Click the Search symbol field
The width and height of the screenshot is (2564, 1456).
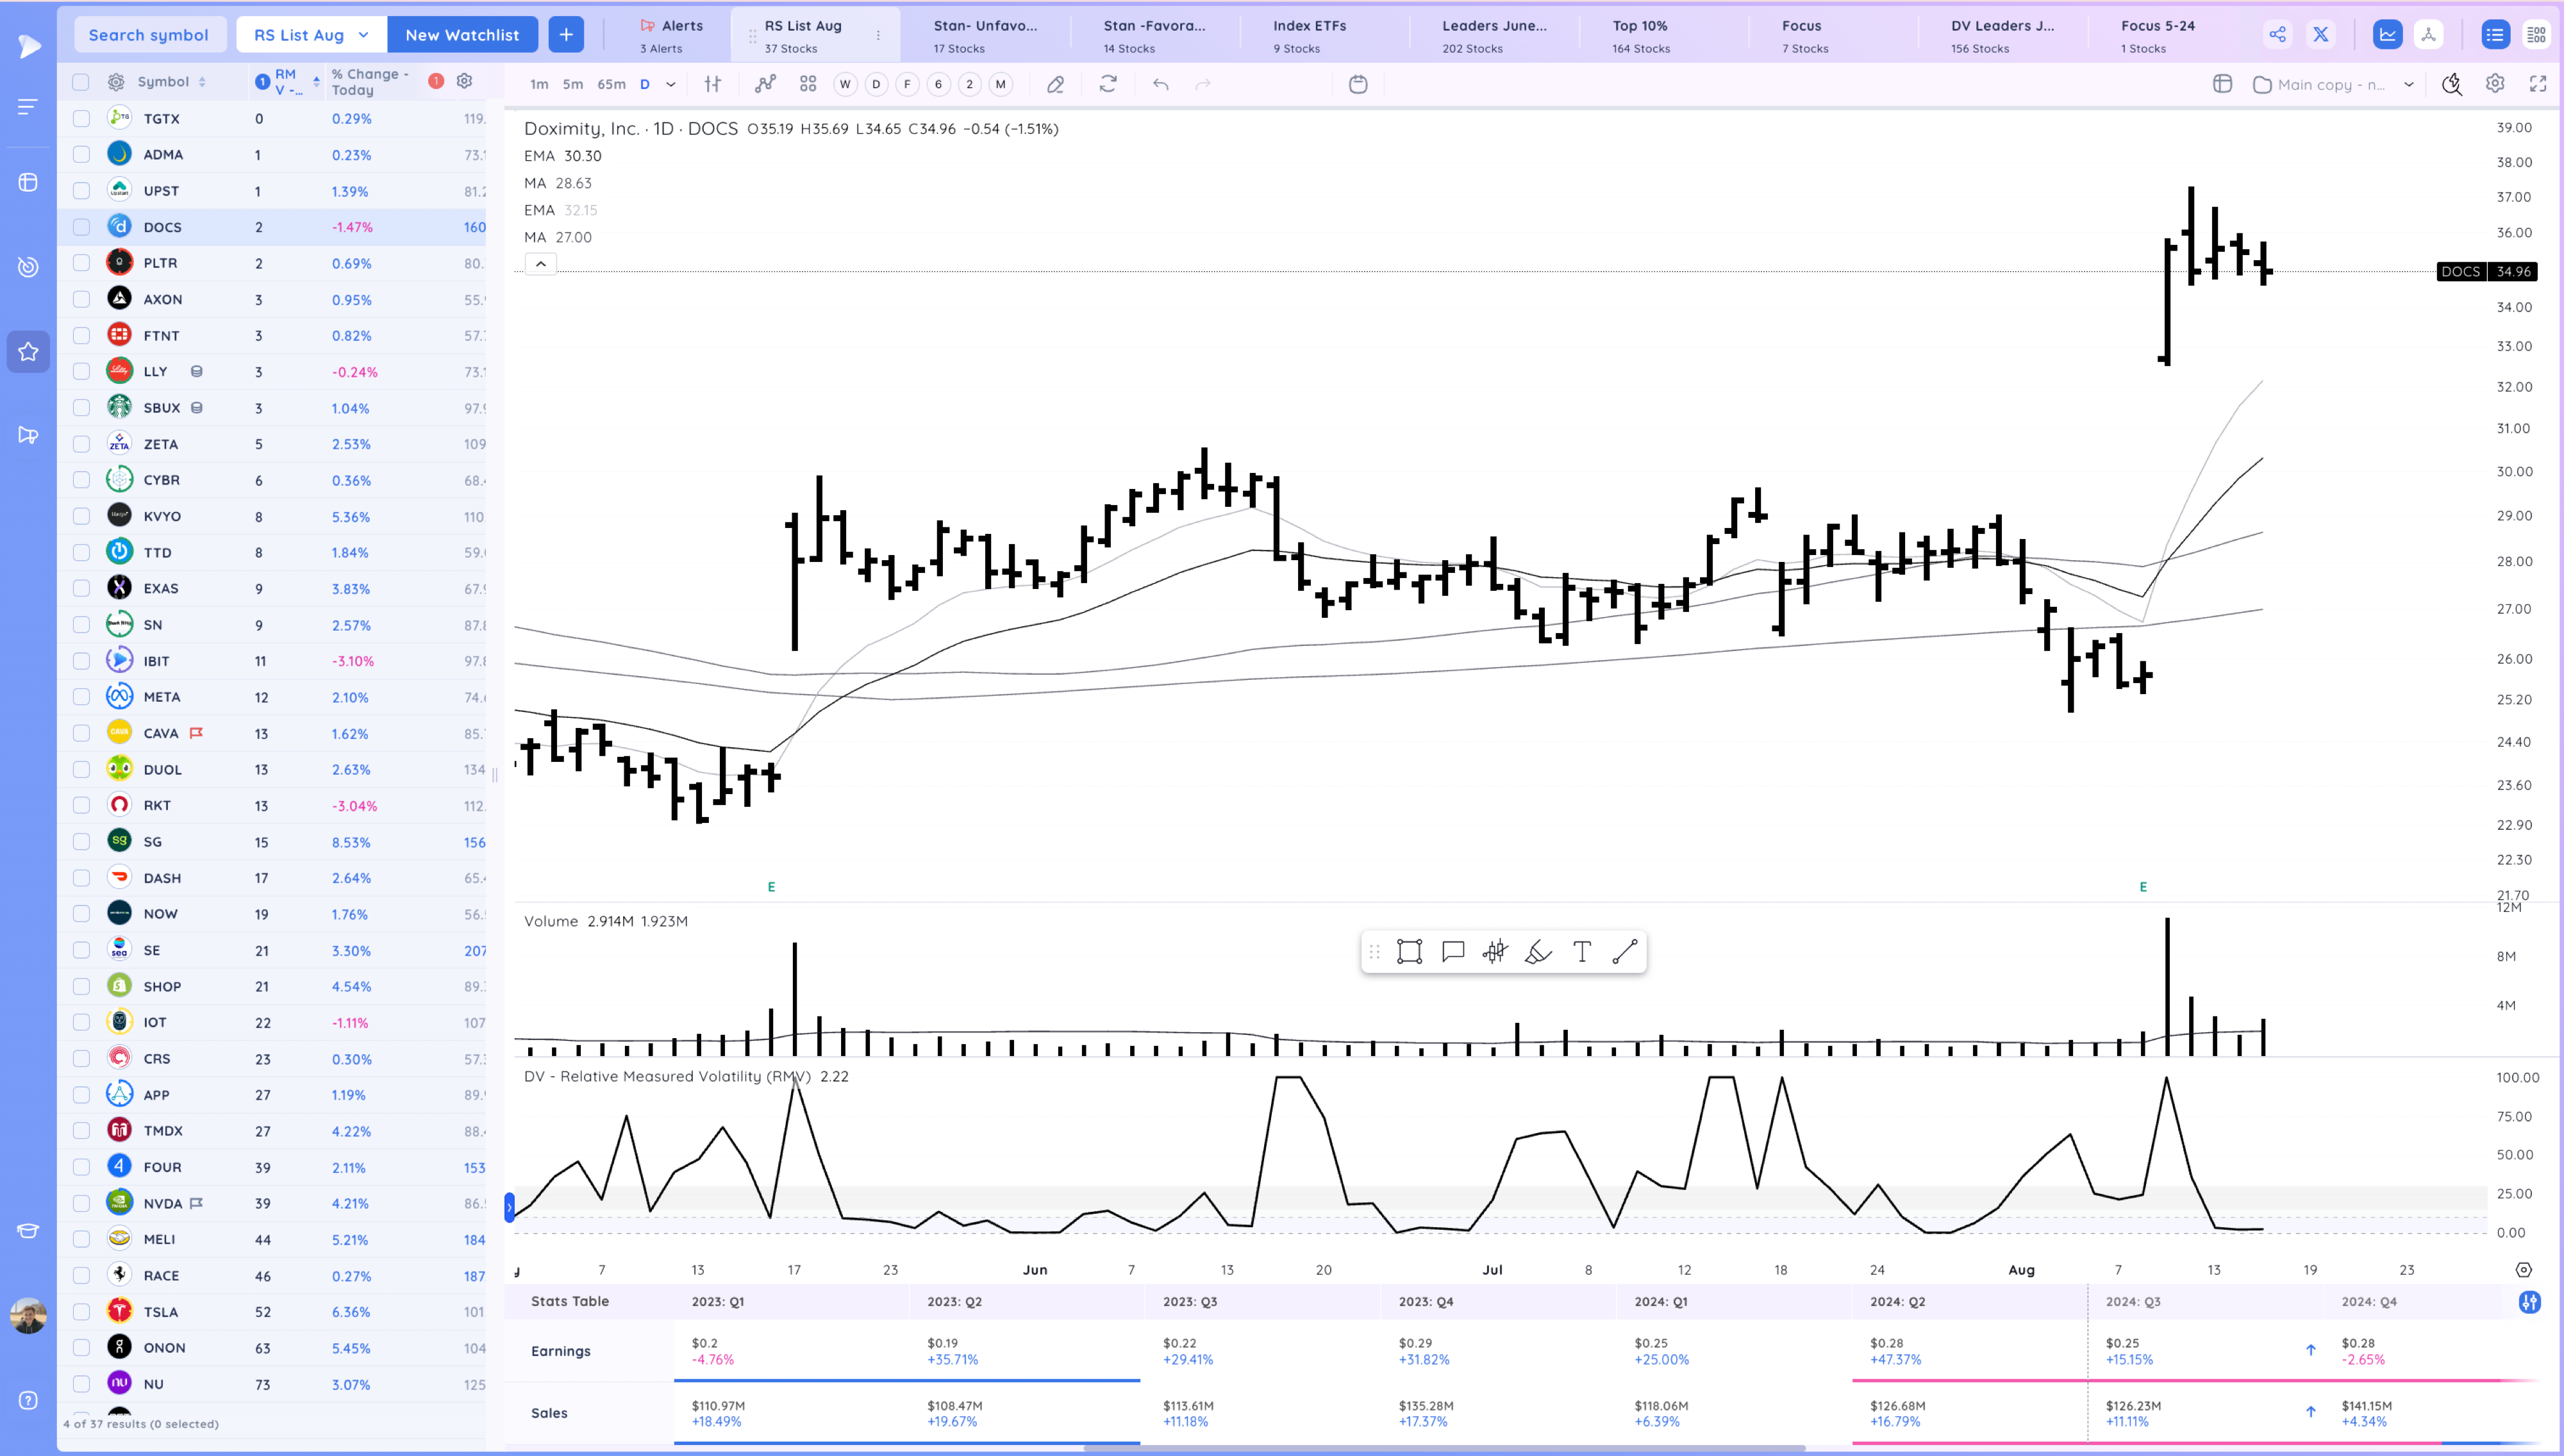149,33
